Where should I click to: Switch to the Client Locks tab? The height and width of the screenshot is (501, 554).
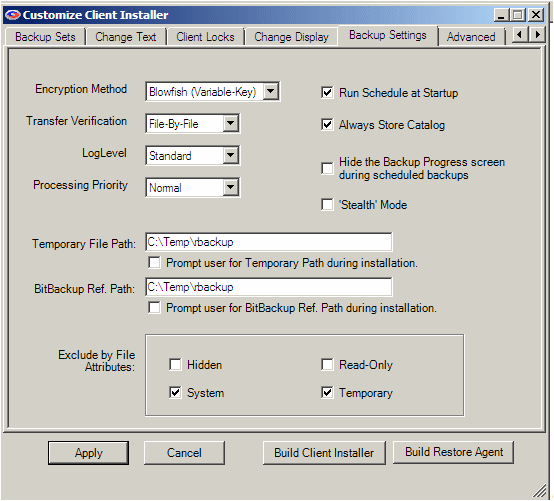pos(205,37)
